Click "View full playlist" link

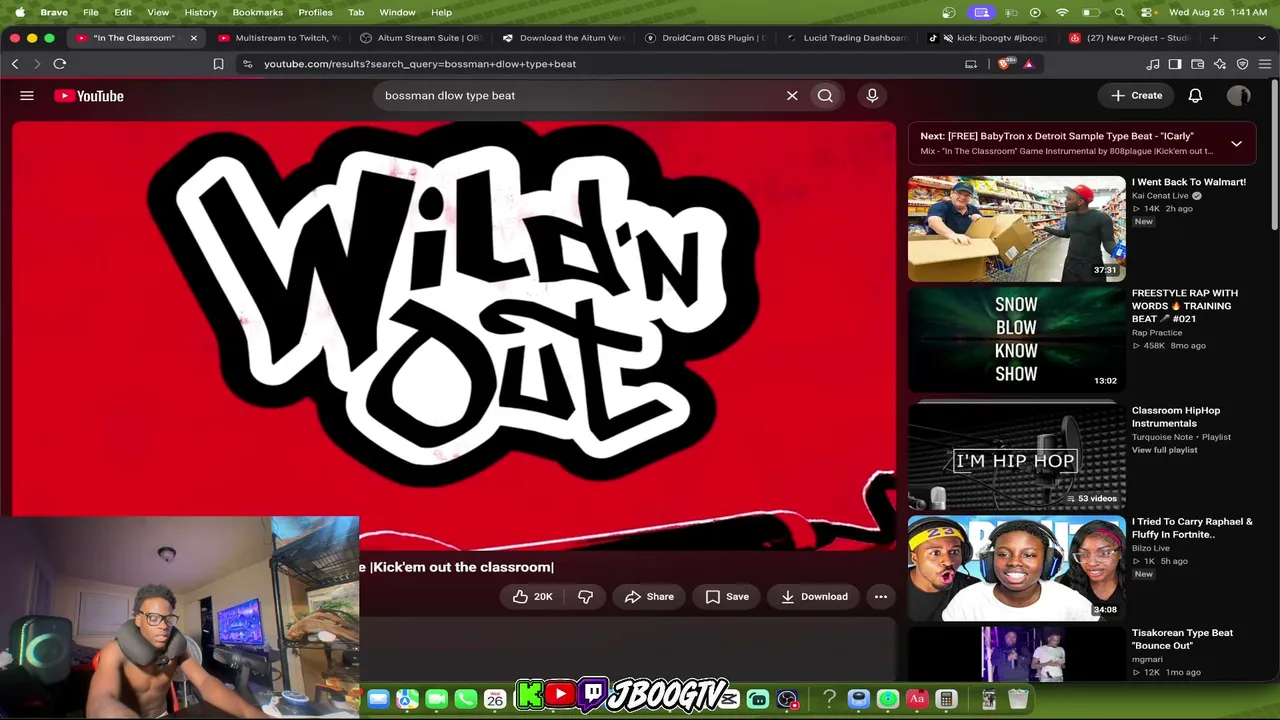[x=1165, y=450]
